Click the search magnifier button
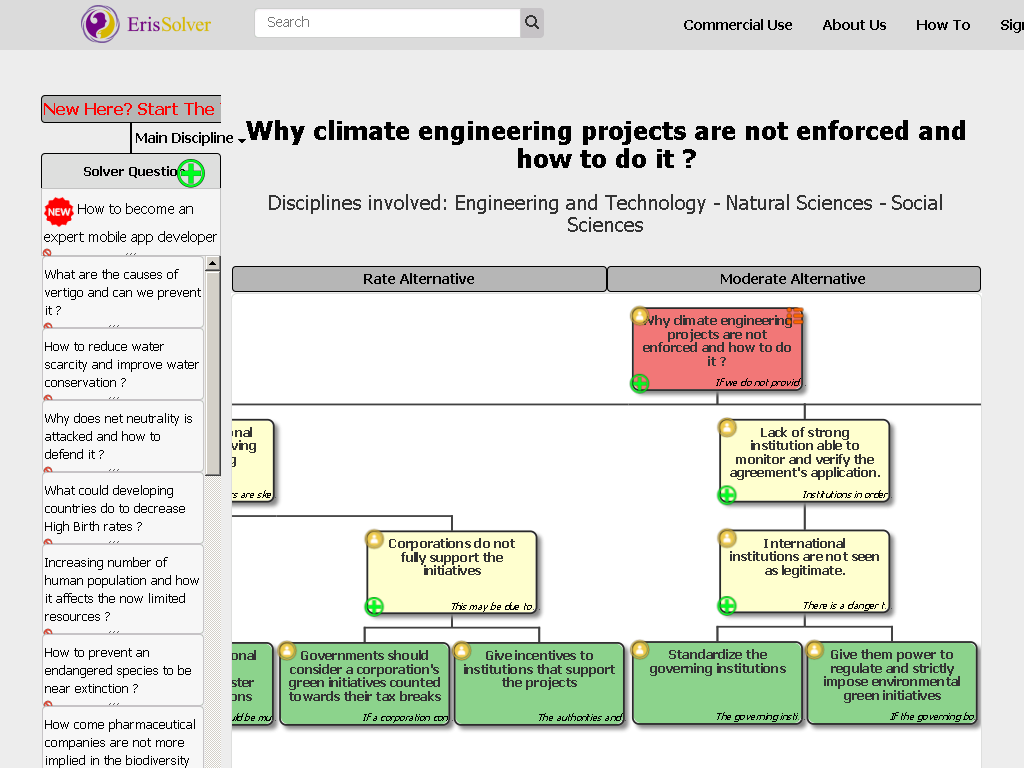 [532, 23]
